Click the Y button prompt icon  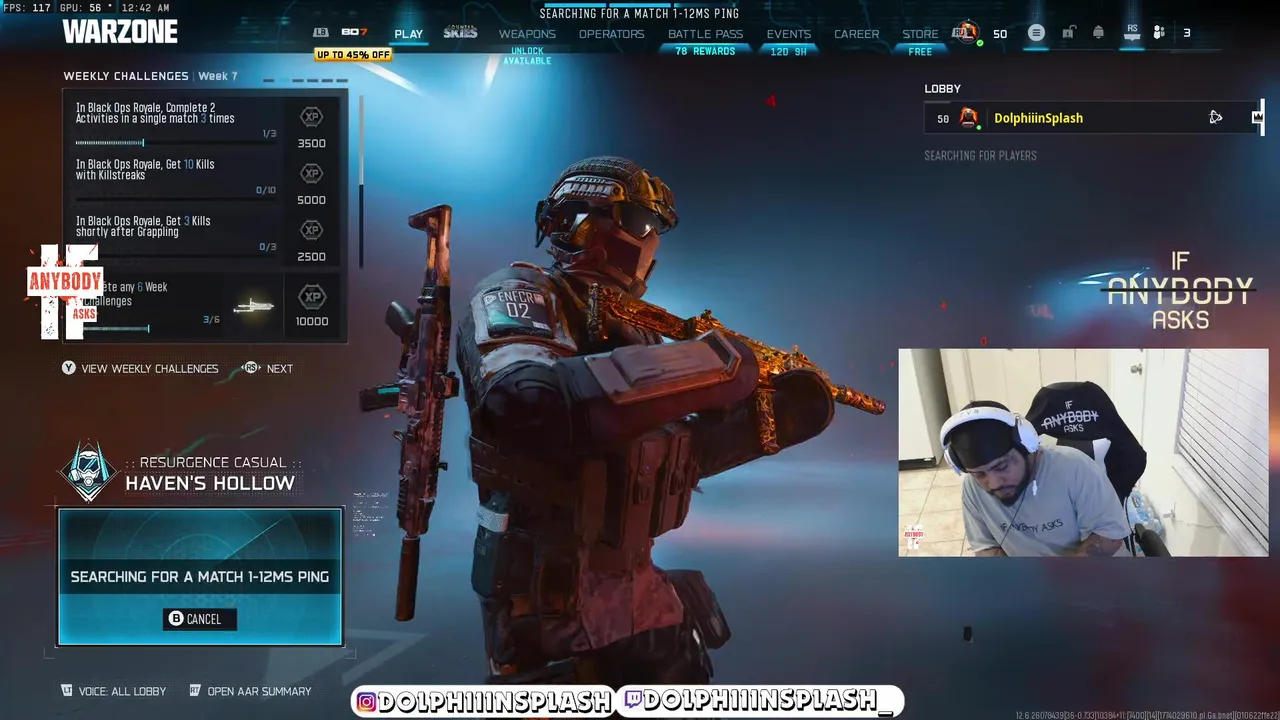click(x=68, y=368)
